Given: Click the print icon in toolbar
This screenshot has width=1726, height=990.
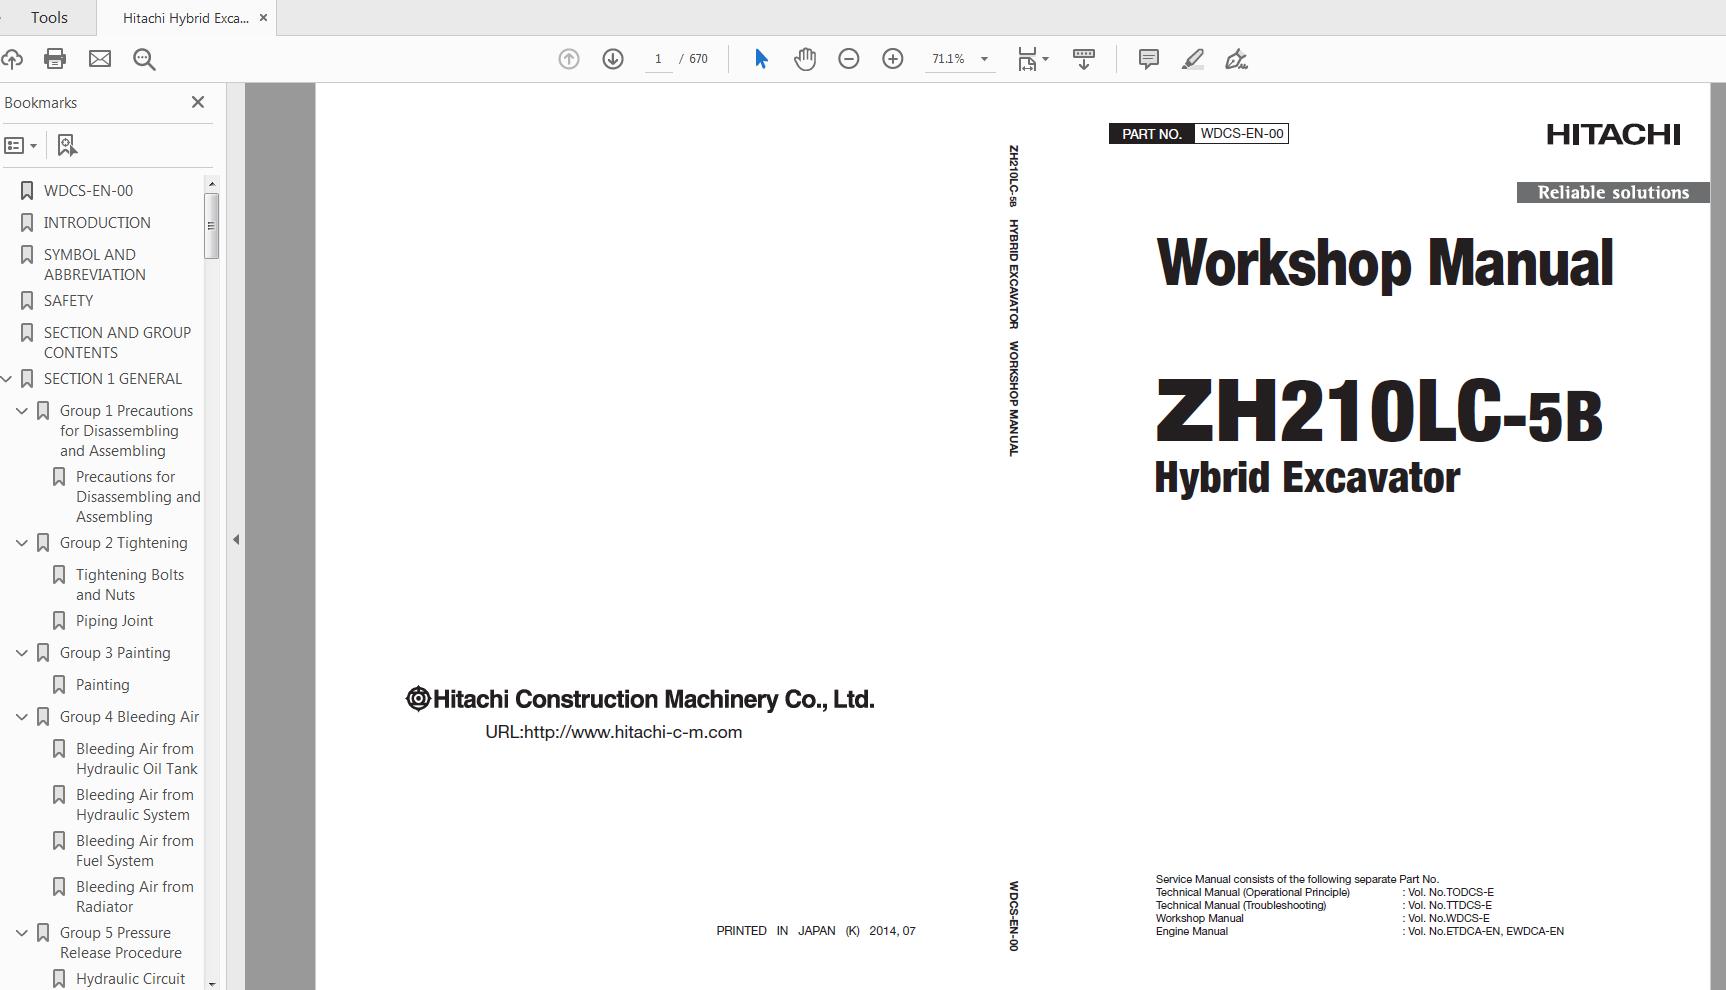Looking at the screenshot, I should 55,59.
